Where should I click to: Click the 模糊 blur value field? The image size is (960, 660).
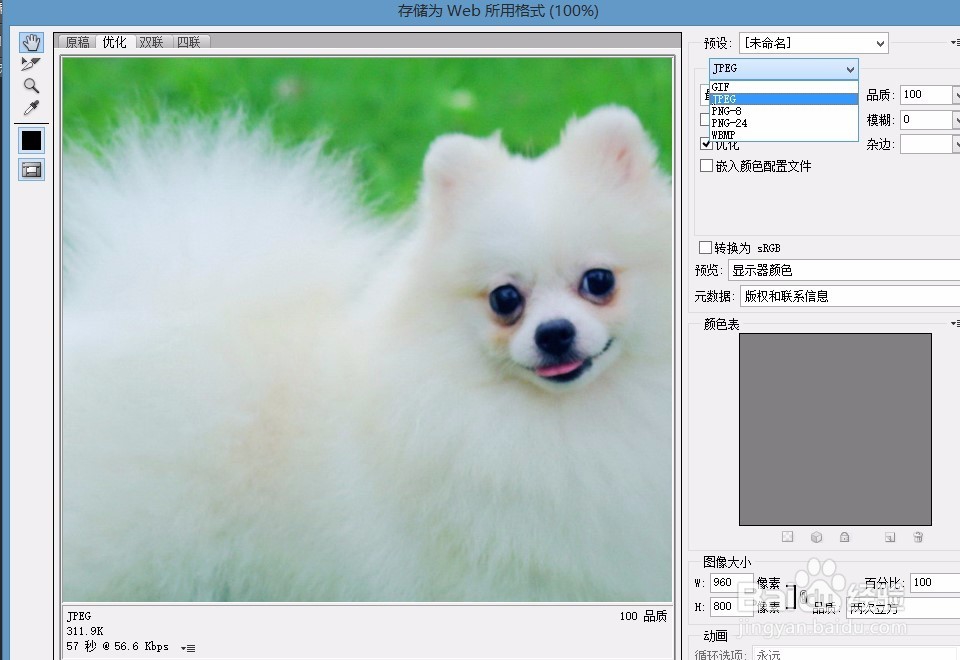click(x=926, y=119)
